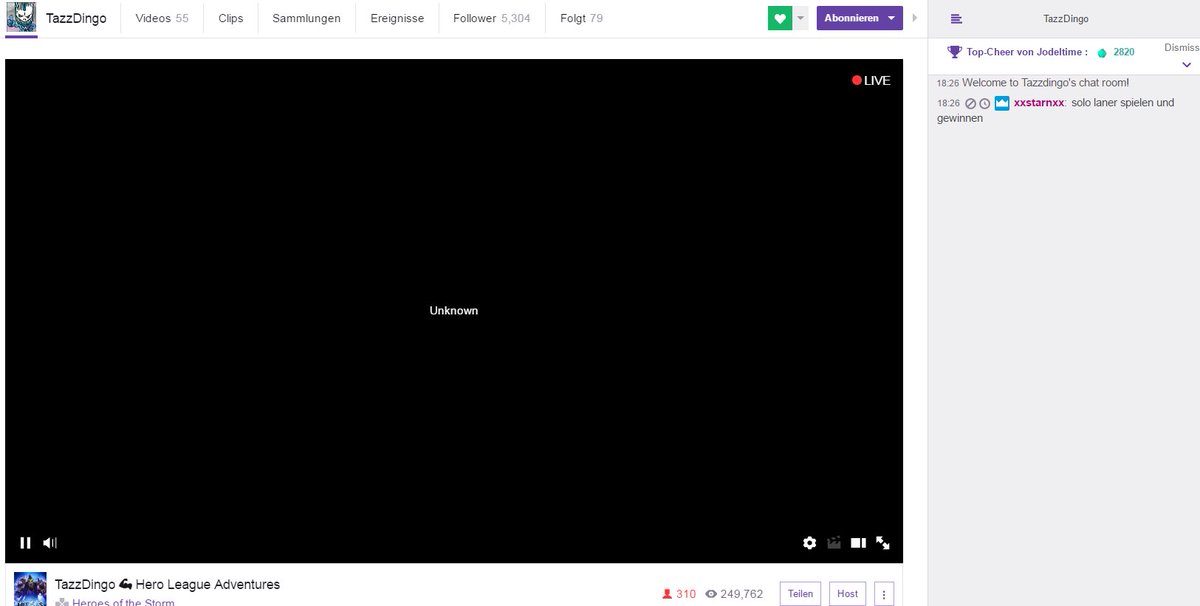Image resolution: width=1200 pixels, height=606 pixels.
Task: Click the total views count 249,762
Action: tap(734, 594)
